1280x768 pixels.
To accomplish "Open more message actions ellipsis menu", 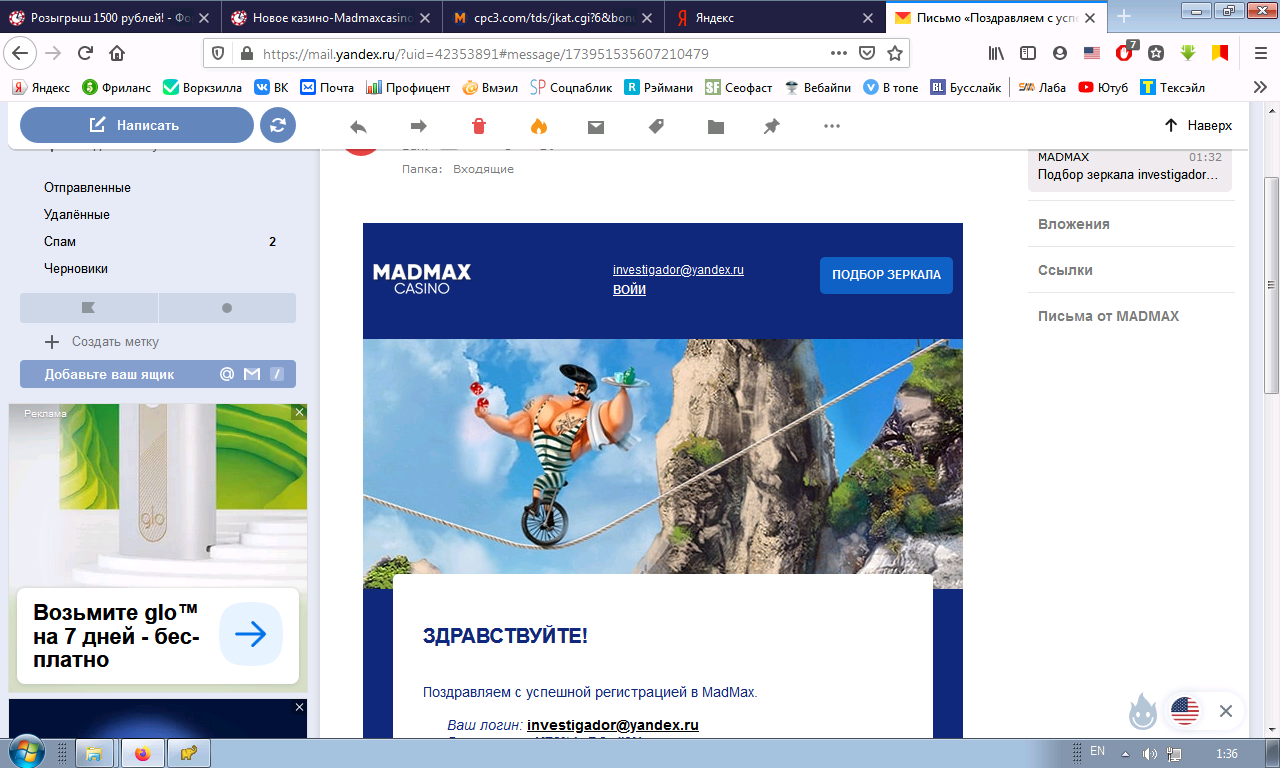I will 831,126.
